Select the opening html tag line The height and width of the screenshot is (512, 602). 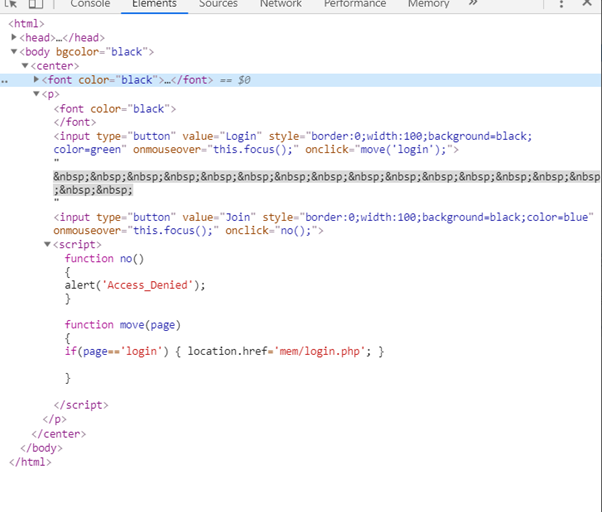[26, 23]
